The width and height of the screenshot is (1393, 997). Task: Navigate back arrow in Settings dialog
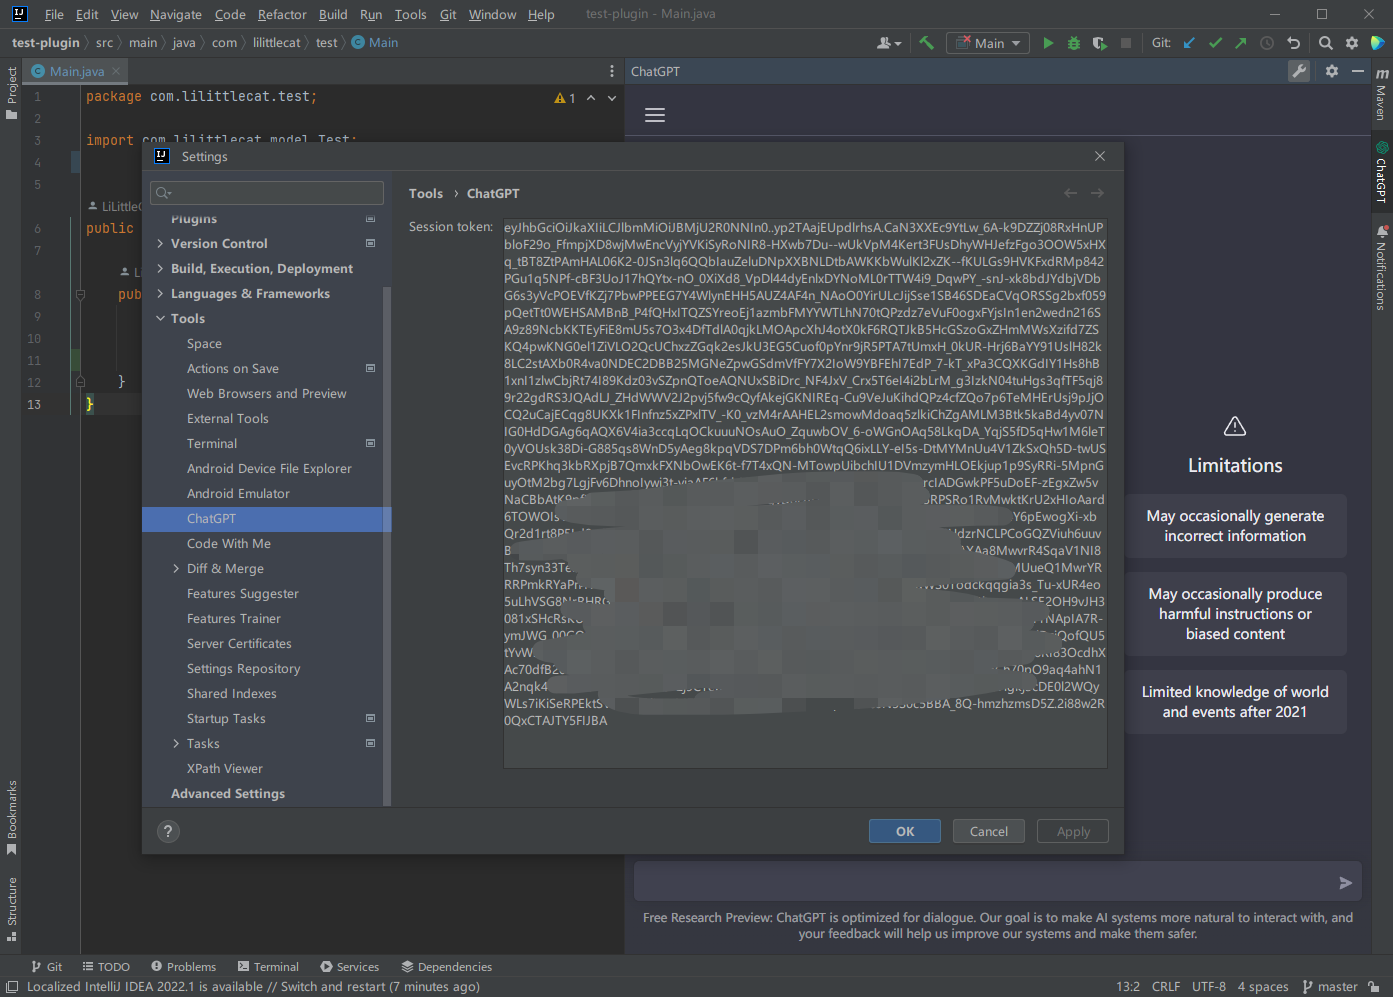coord(1071,193)
